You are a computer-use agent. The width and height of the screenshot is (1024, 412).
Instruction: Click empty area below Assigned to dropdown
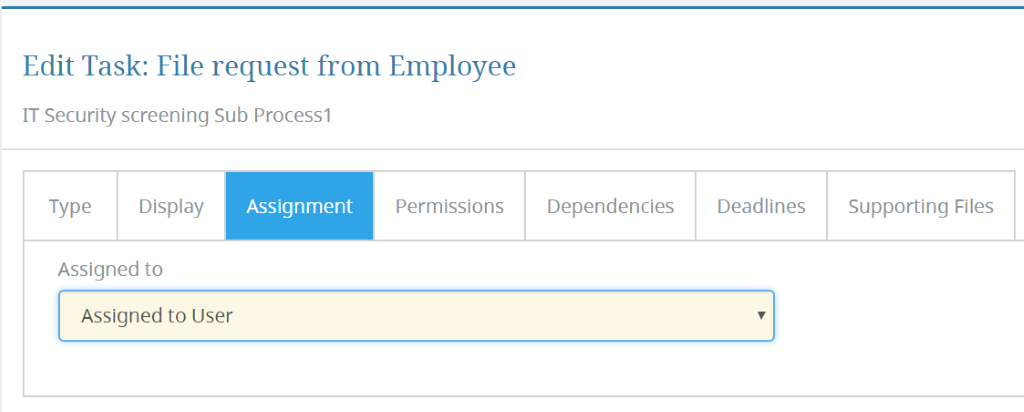pyautogui.click(x=416, y=368)
